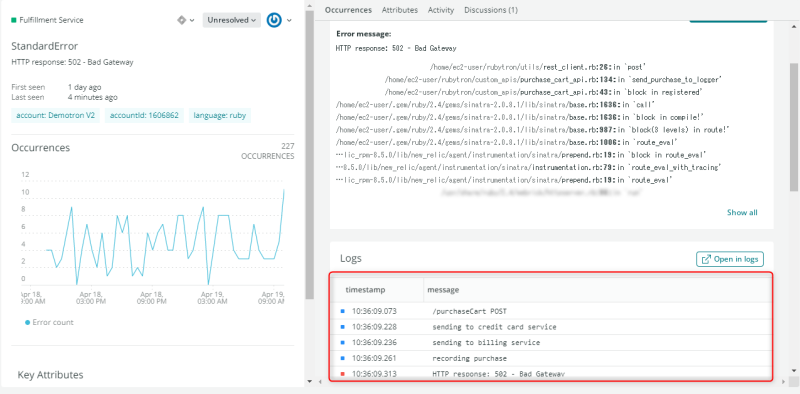800x394 pixels.
Task: Switch to the Attributes tab
Action: coord(399,10)
